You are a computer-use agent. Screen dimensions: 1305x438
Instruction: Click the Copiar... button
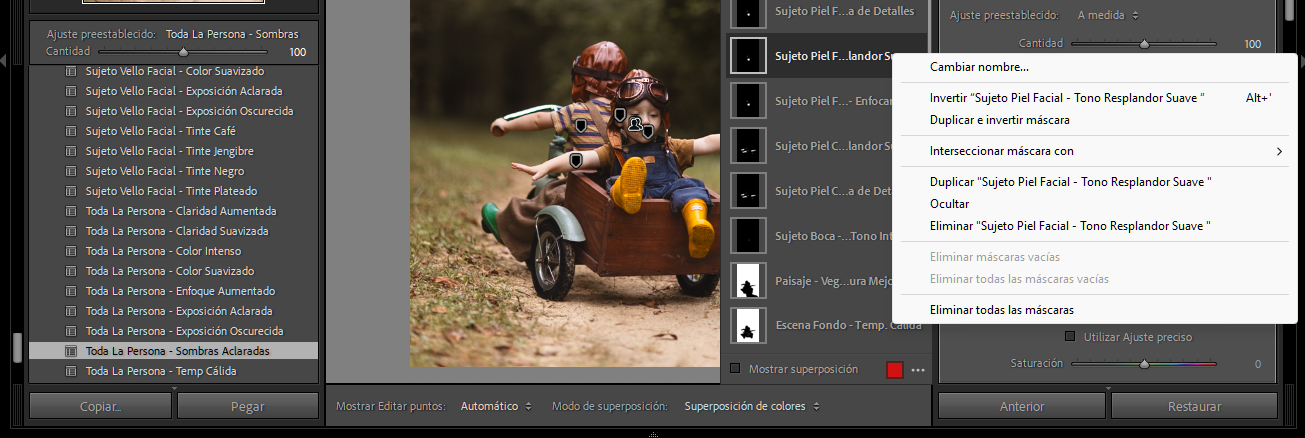click(x=100, y=406)
